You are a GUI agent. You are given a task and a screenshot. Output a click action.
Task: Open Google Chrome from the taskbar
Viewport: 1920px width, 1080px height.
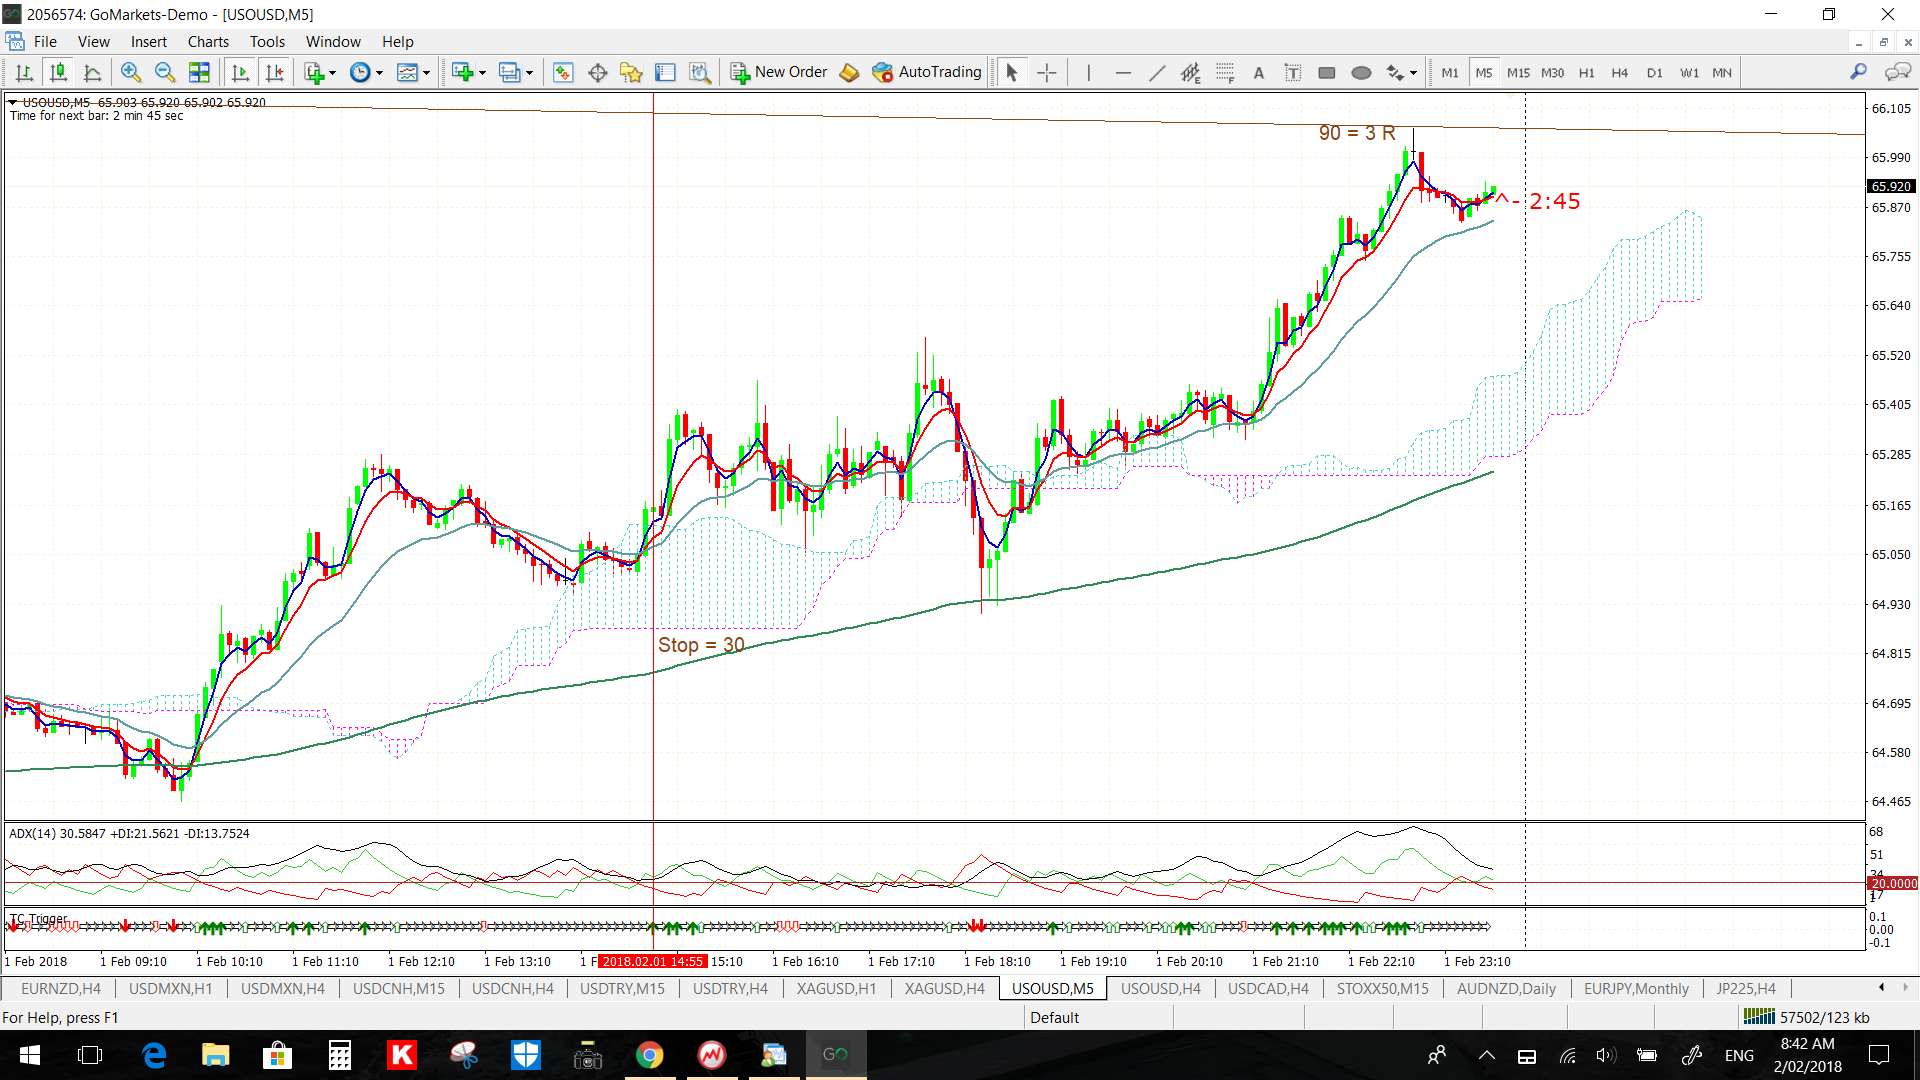click(x=650, y=1055)
